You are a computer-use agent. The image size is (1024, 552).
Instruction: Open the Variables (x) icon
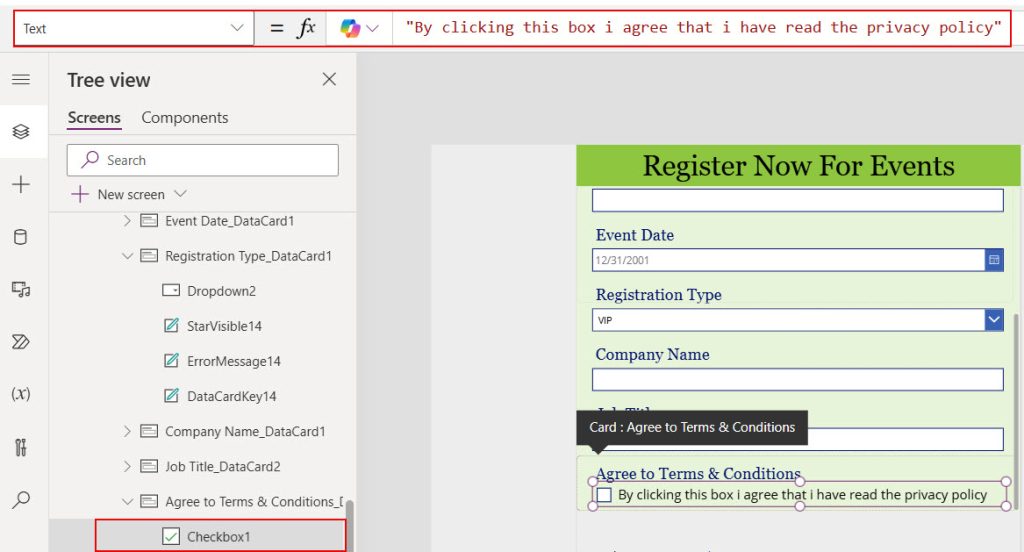pyautogui.click(x=21, y=394)
